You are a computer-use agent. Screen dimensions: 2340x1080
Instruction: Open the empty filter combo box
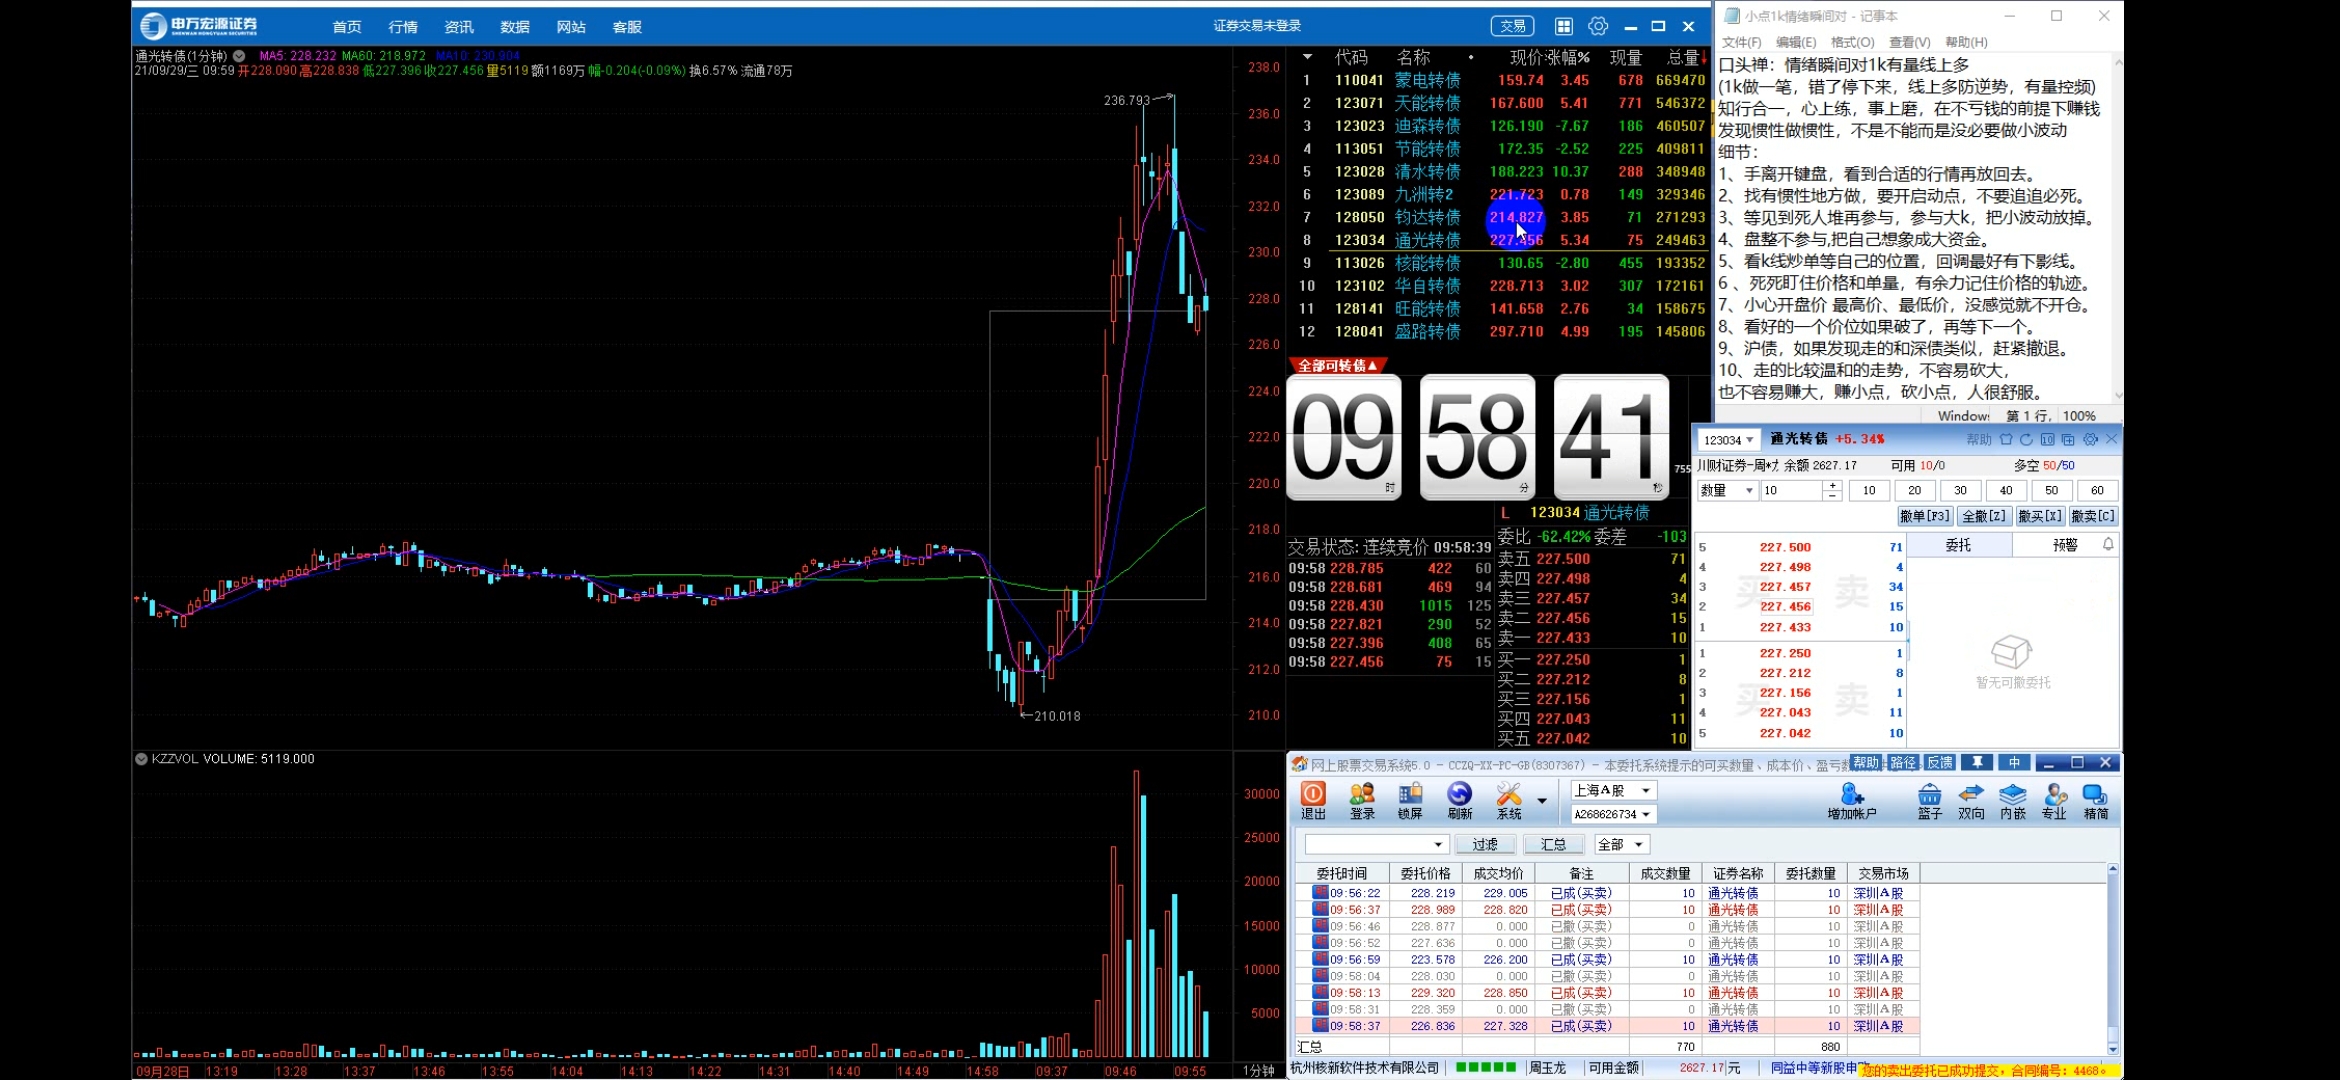(1376, 845)
